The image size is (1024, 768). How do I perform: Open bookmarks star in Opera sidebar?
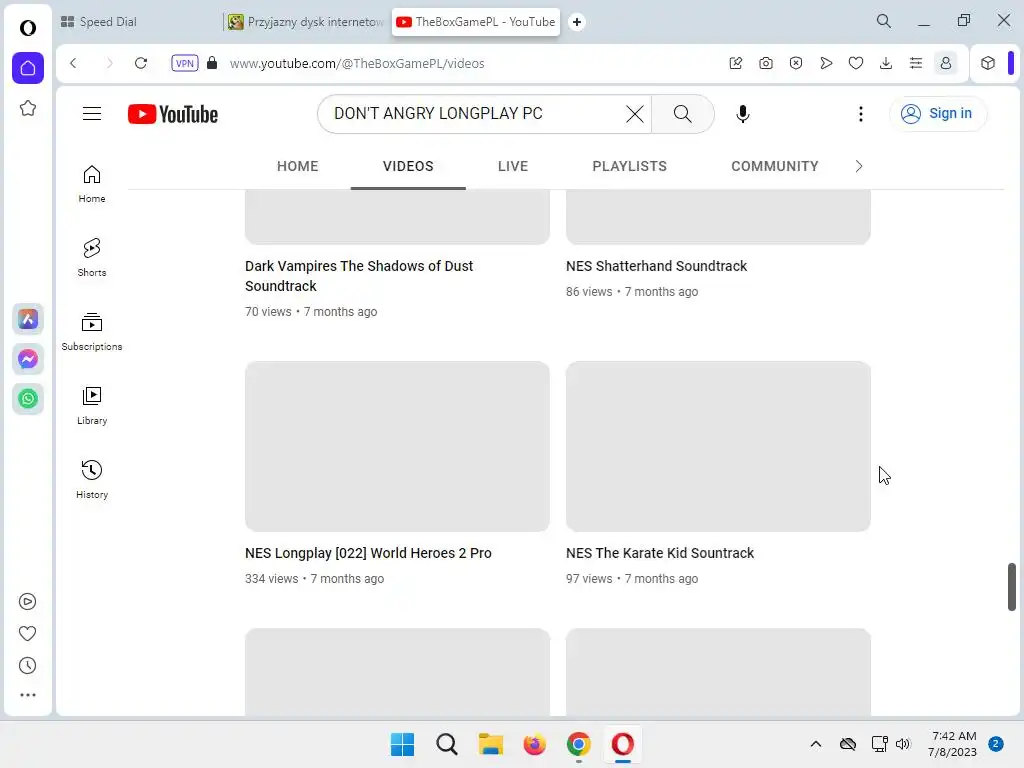tap(27, 108)
